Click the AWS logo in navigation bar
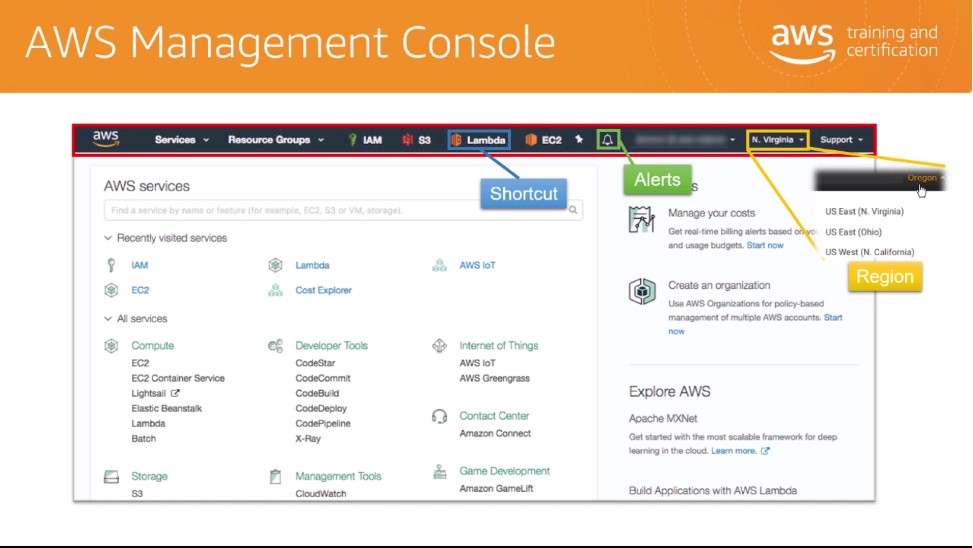 click(105, 138)
